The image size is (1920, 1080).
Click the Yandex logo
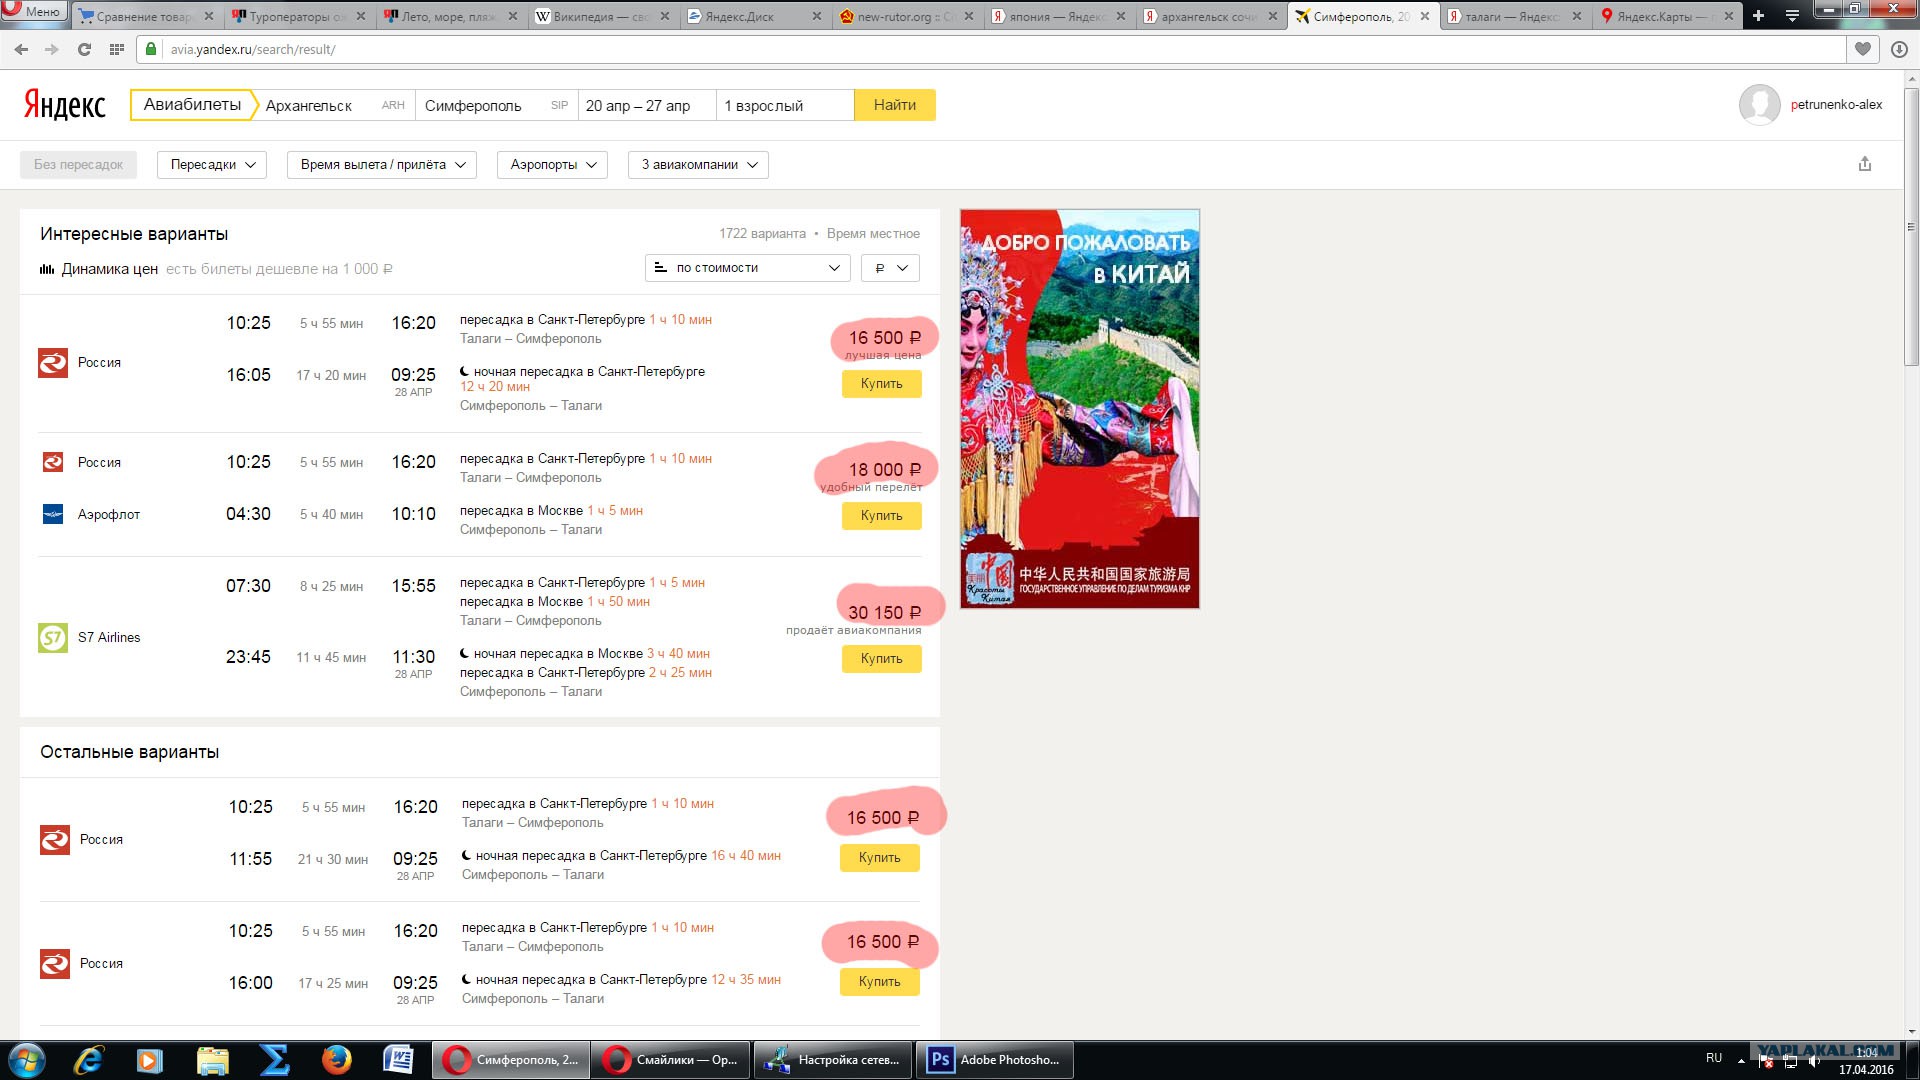[x=65, y=105]
